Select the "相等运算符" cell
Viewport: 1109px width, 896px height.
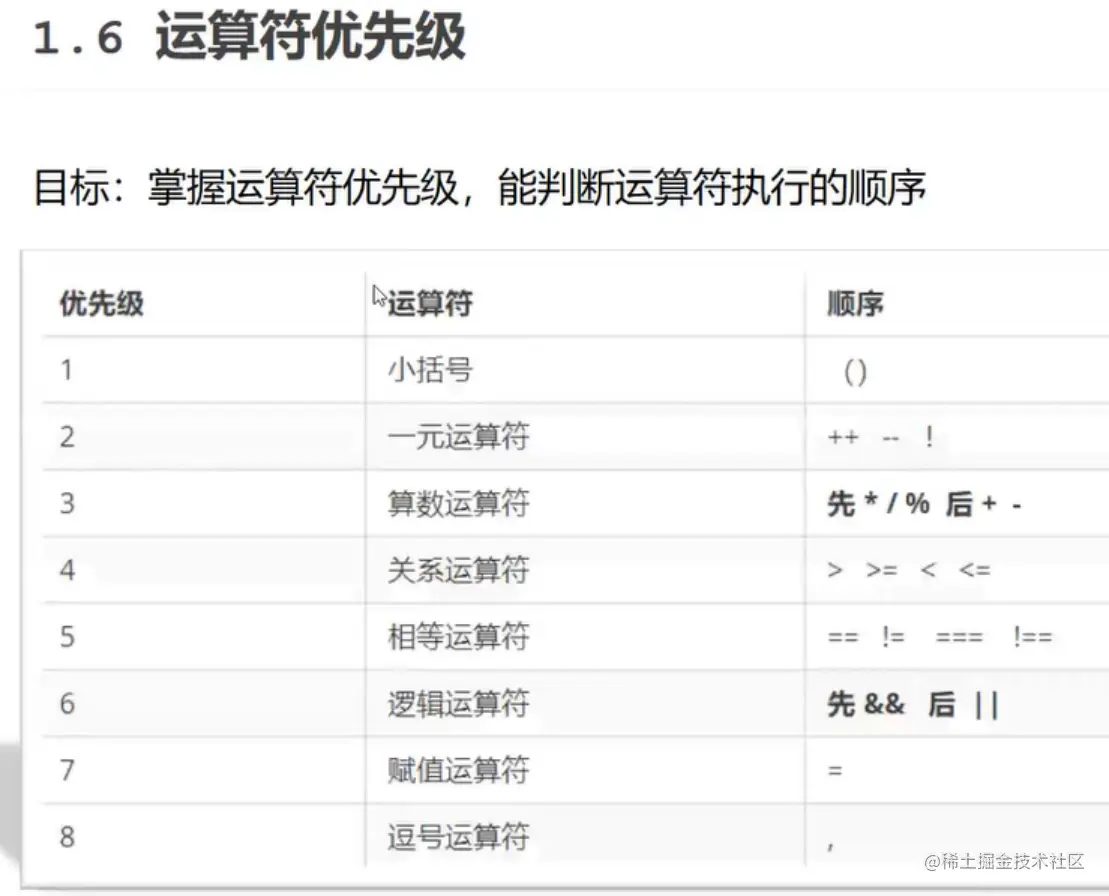(458, 636)
